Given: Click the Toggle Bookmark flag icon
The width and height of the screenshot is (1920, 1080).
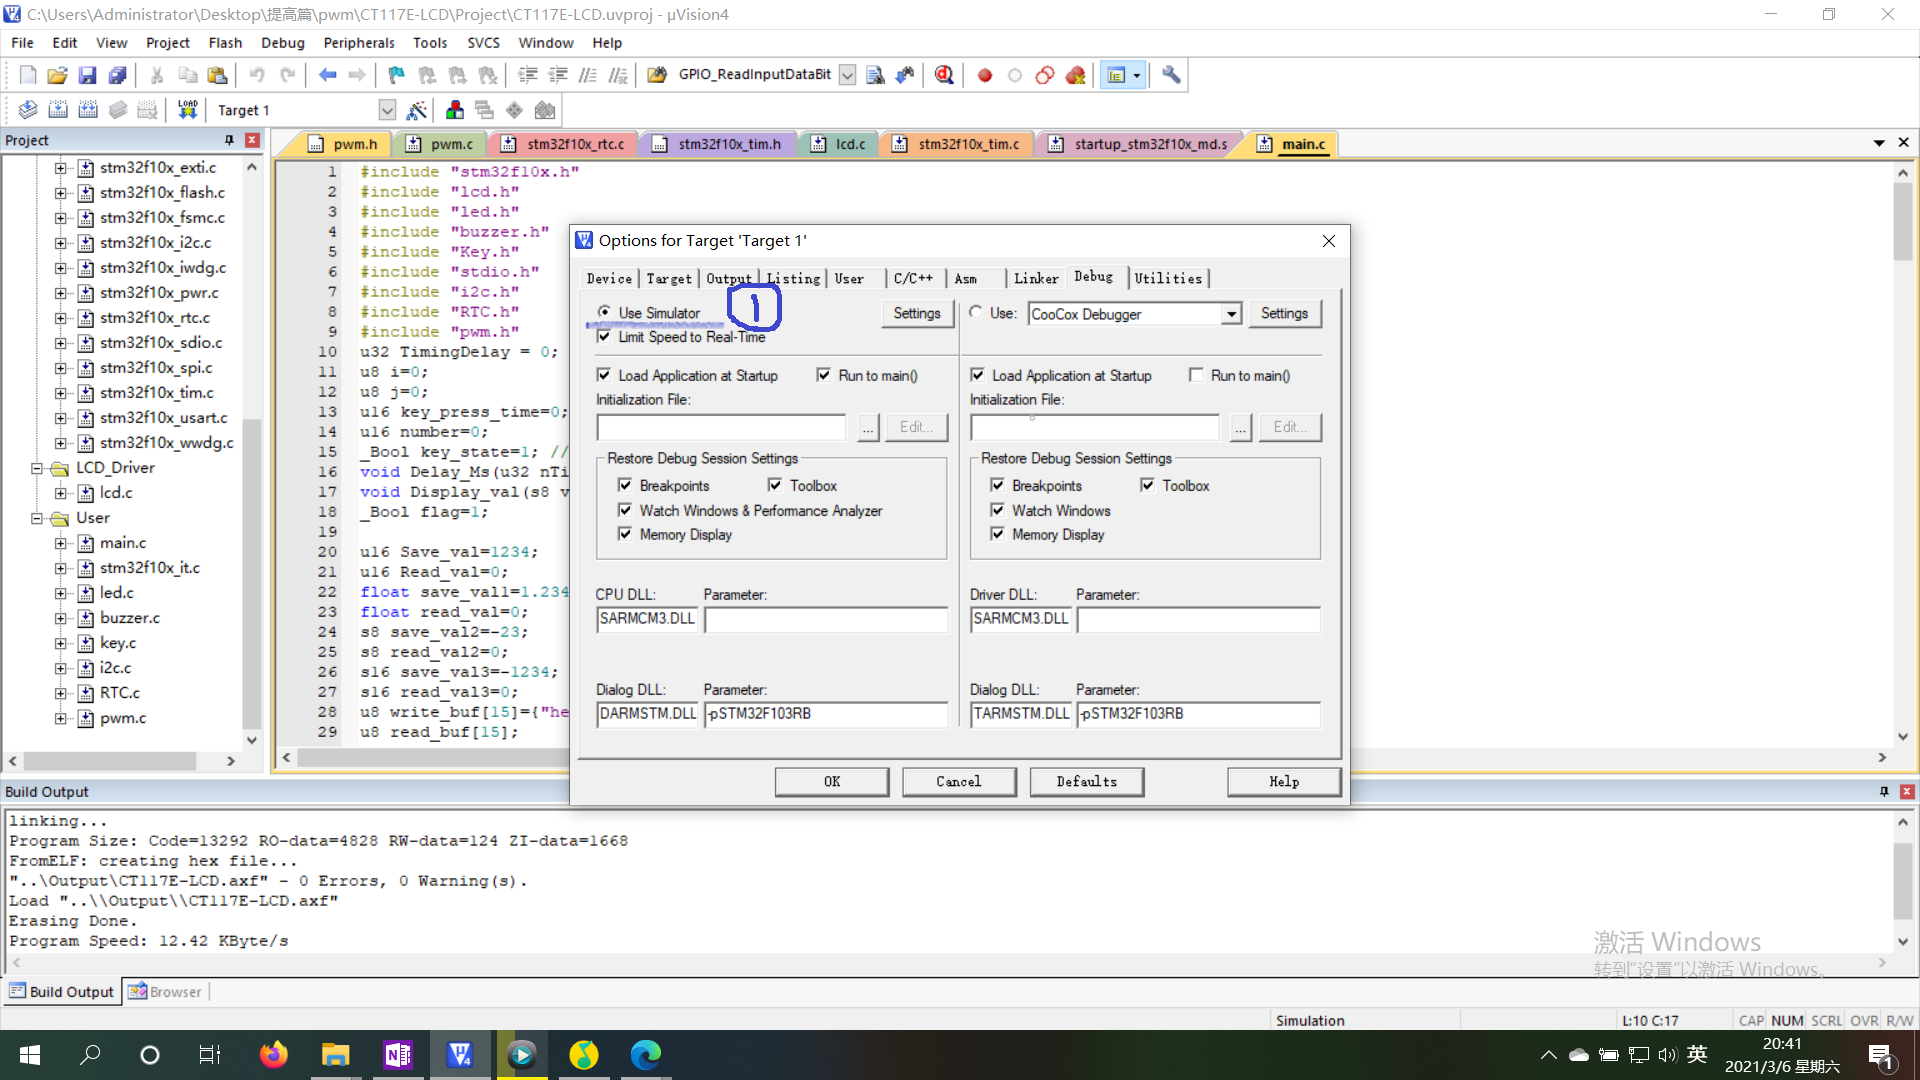Looking at the screenshot, I should point(396,75).
